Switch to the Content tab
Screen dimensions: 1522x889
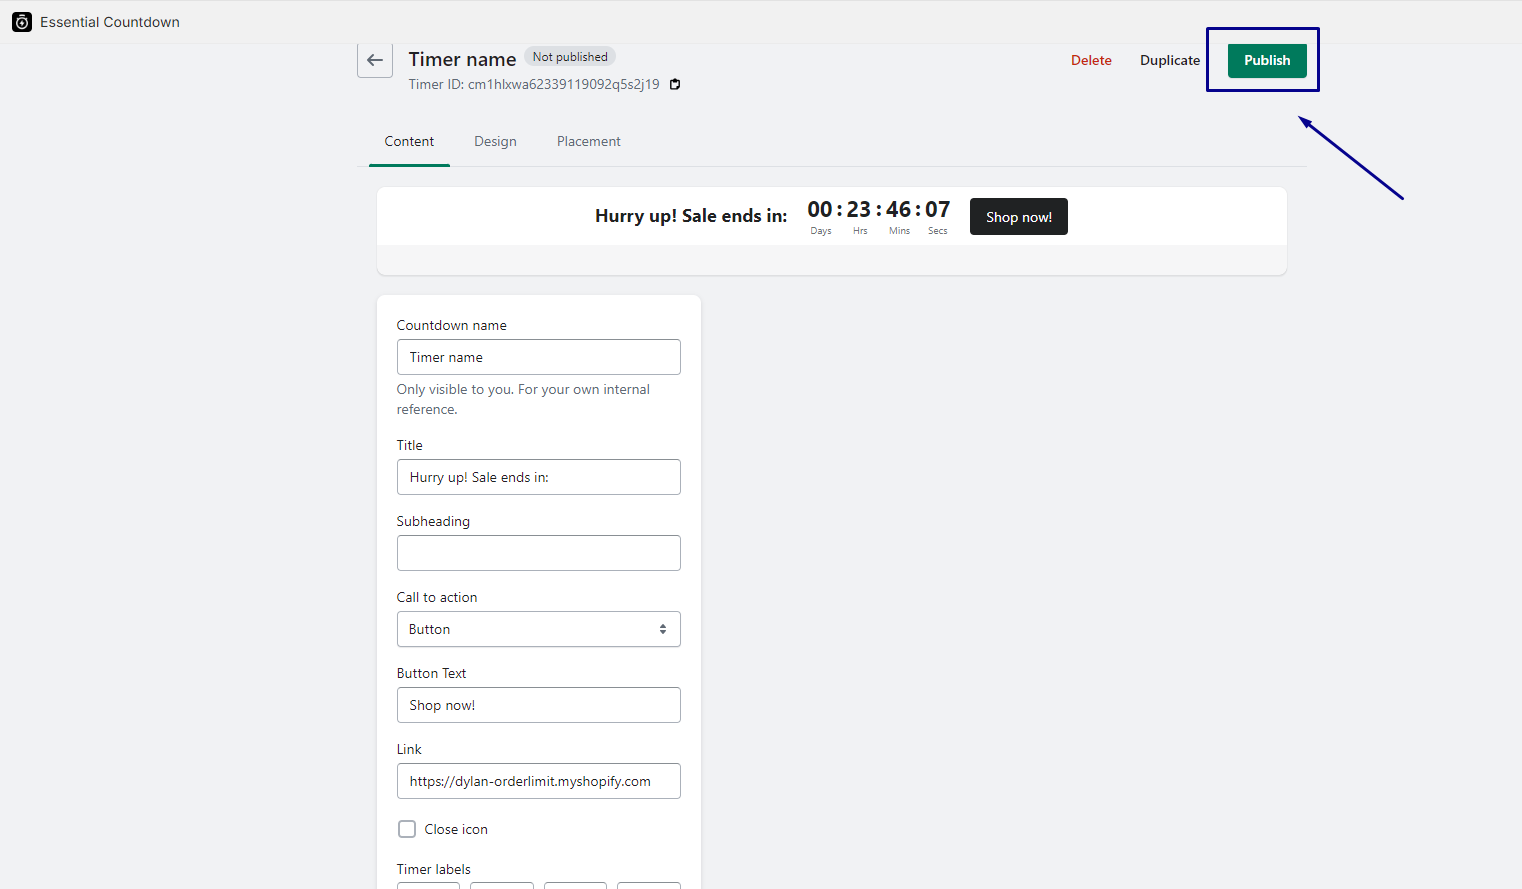point(409,141)
